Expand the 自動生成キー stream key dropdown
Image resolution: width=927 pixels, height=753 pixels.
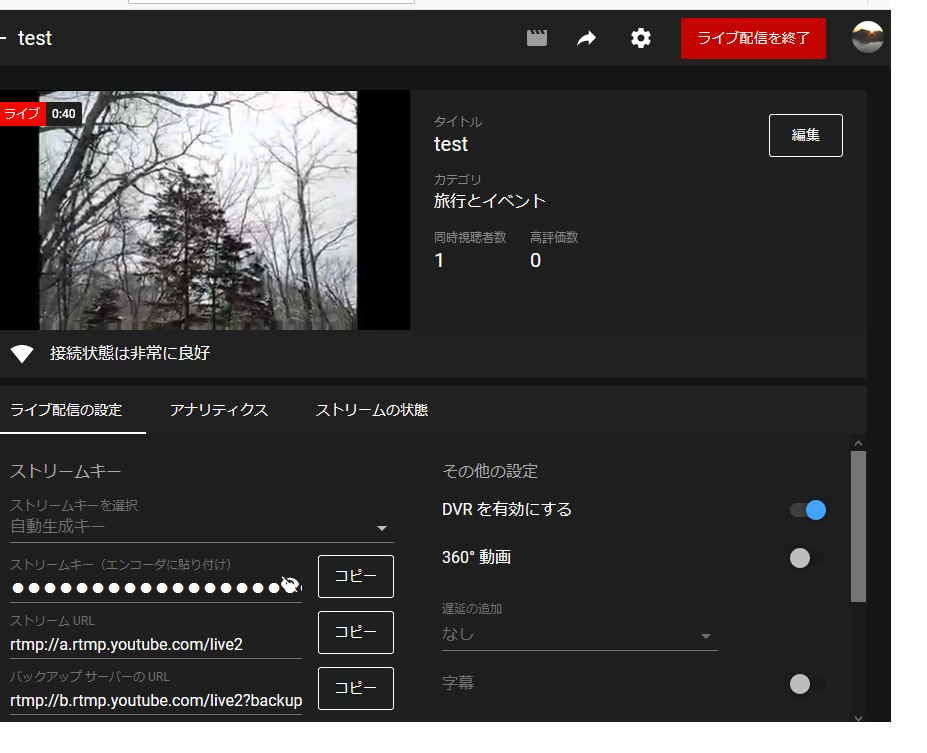201,526
